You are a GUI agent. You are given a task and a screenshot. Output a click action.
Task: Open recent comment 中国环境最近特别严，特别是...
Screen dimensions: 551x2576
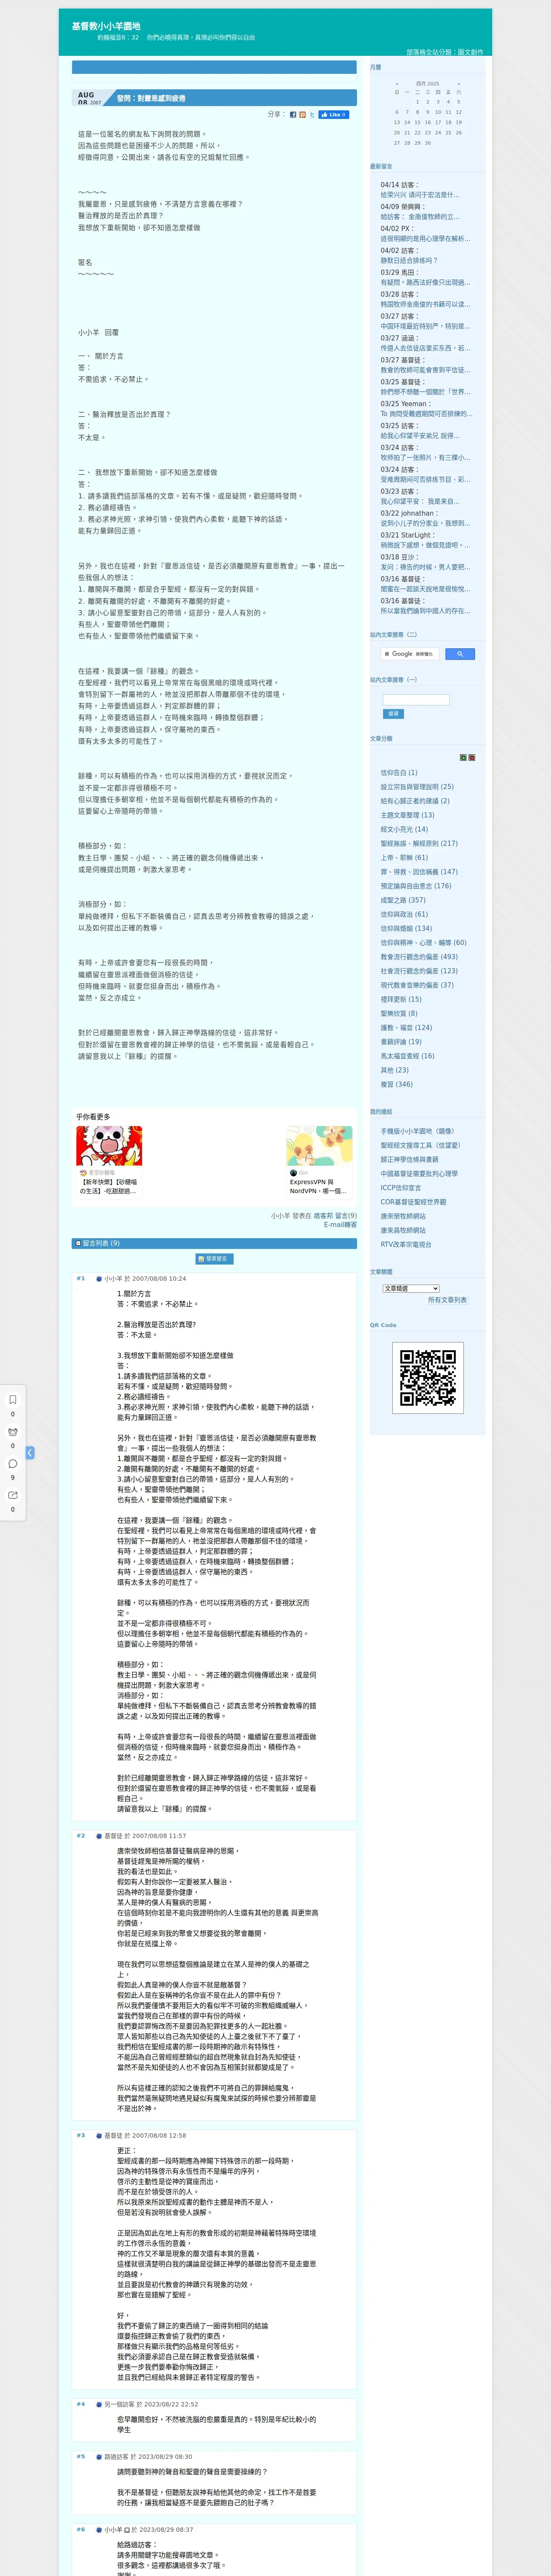point(425,326)
